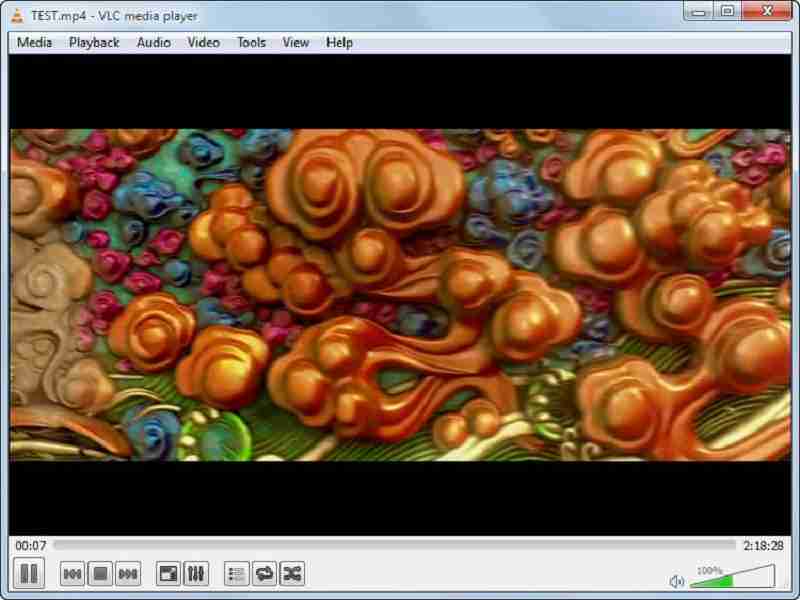Open the Help menu
Image resolution: width=800 pixels, height=600 pixels.
[x=337, y=42]
